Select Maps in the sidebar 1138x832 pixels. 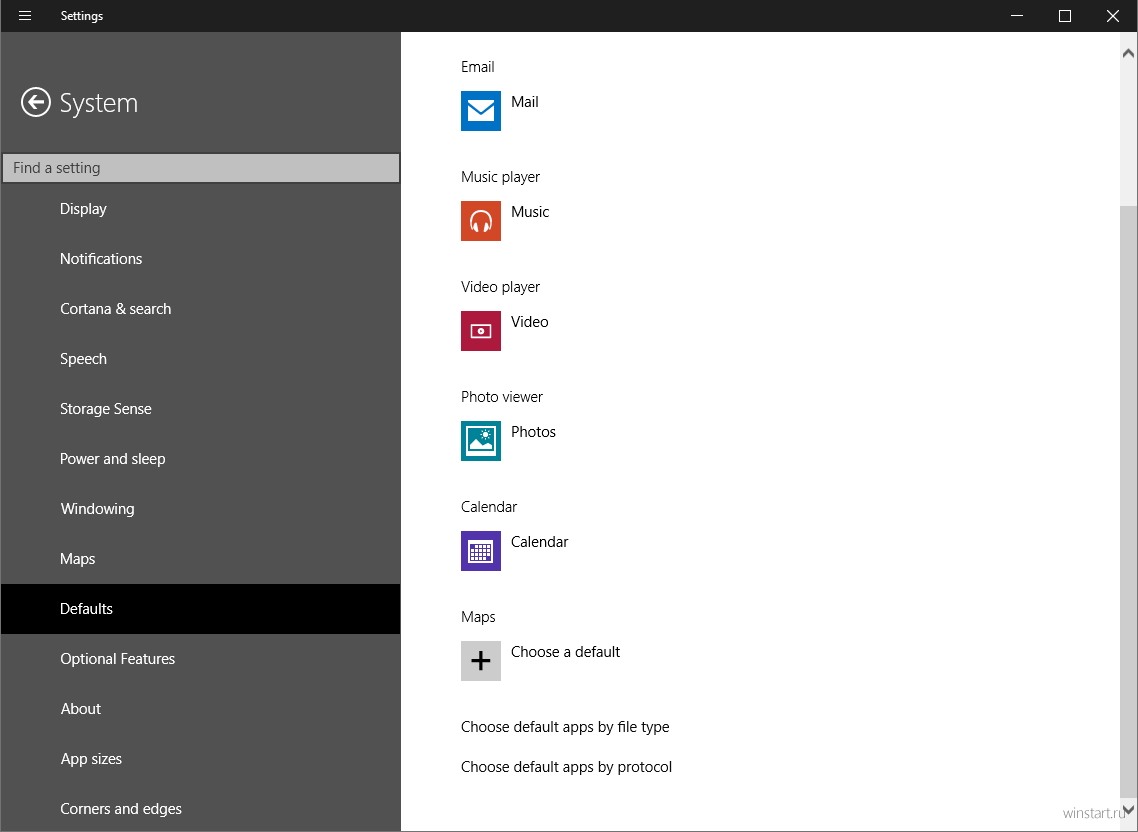pyautogui.click(x=200, y=559)
